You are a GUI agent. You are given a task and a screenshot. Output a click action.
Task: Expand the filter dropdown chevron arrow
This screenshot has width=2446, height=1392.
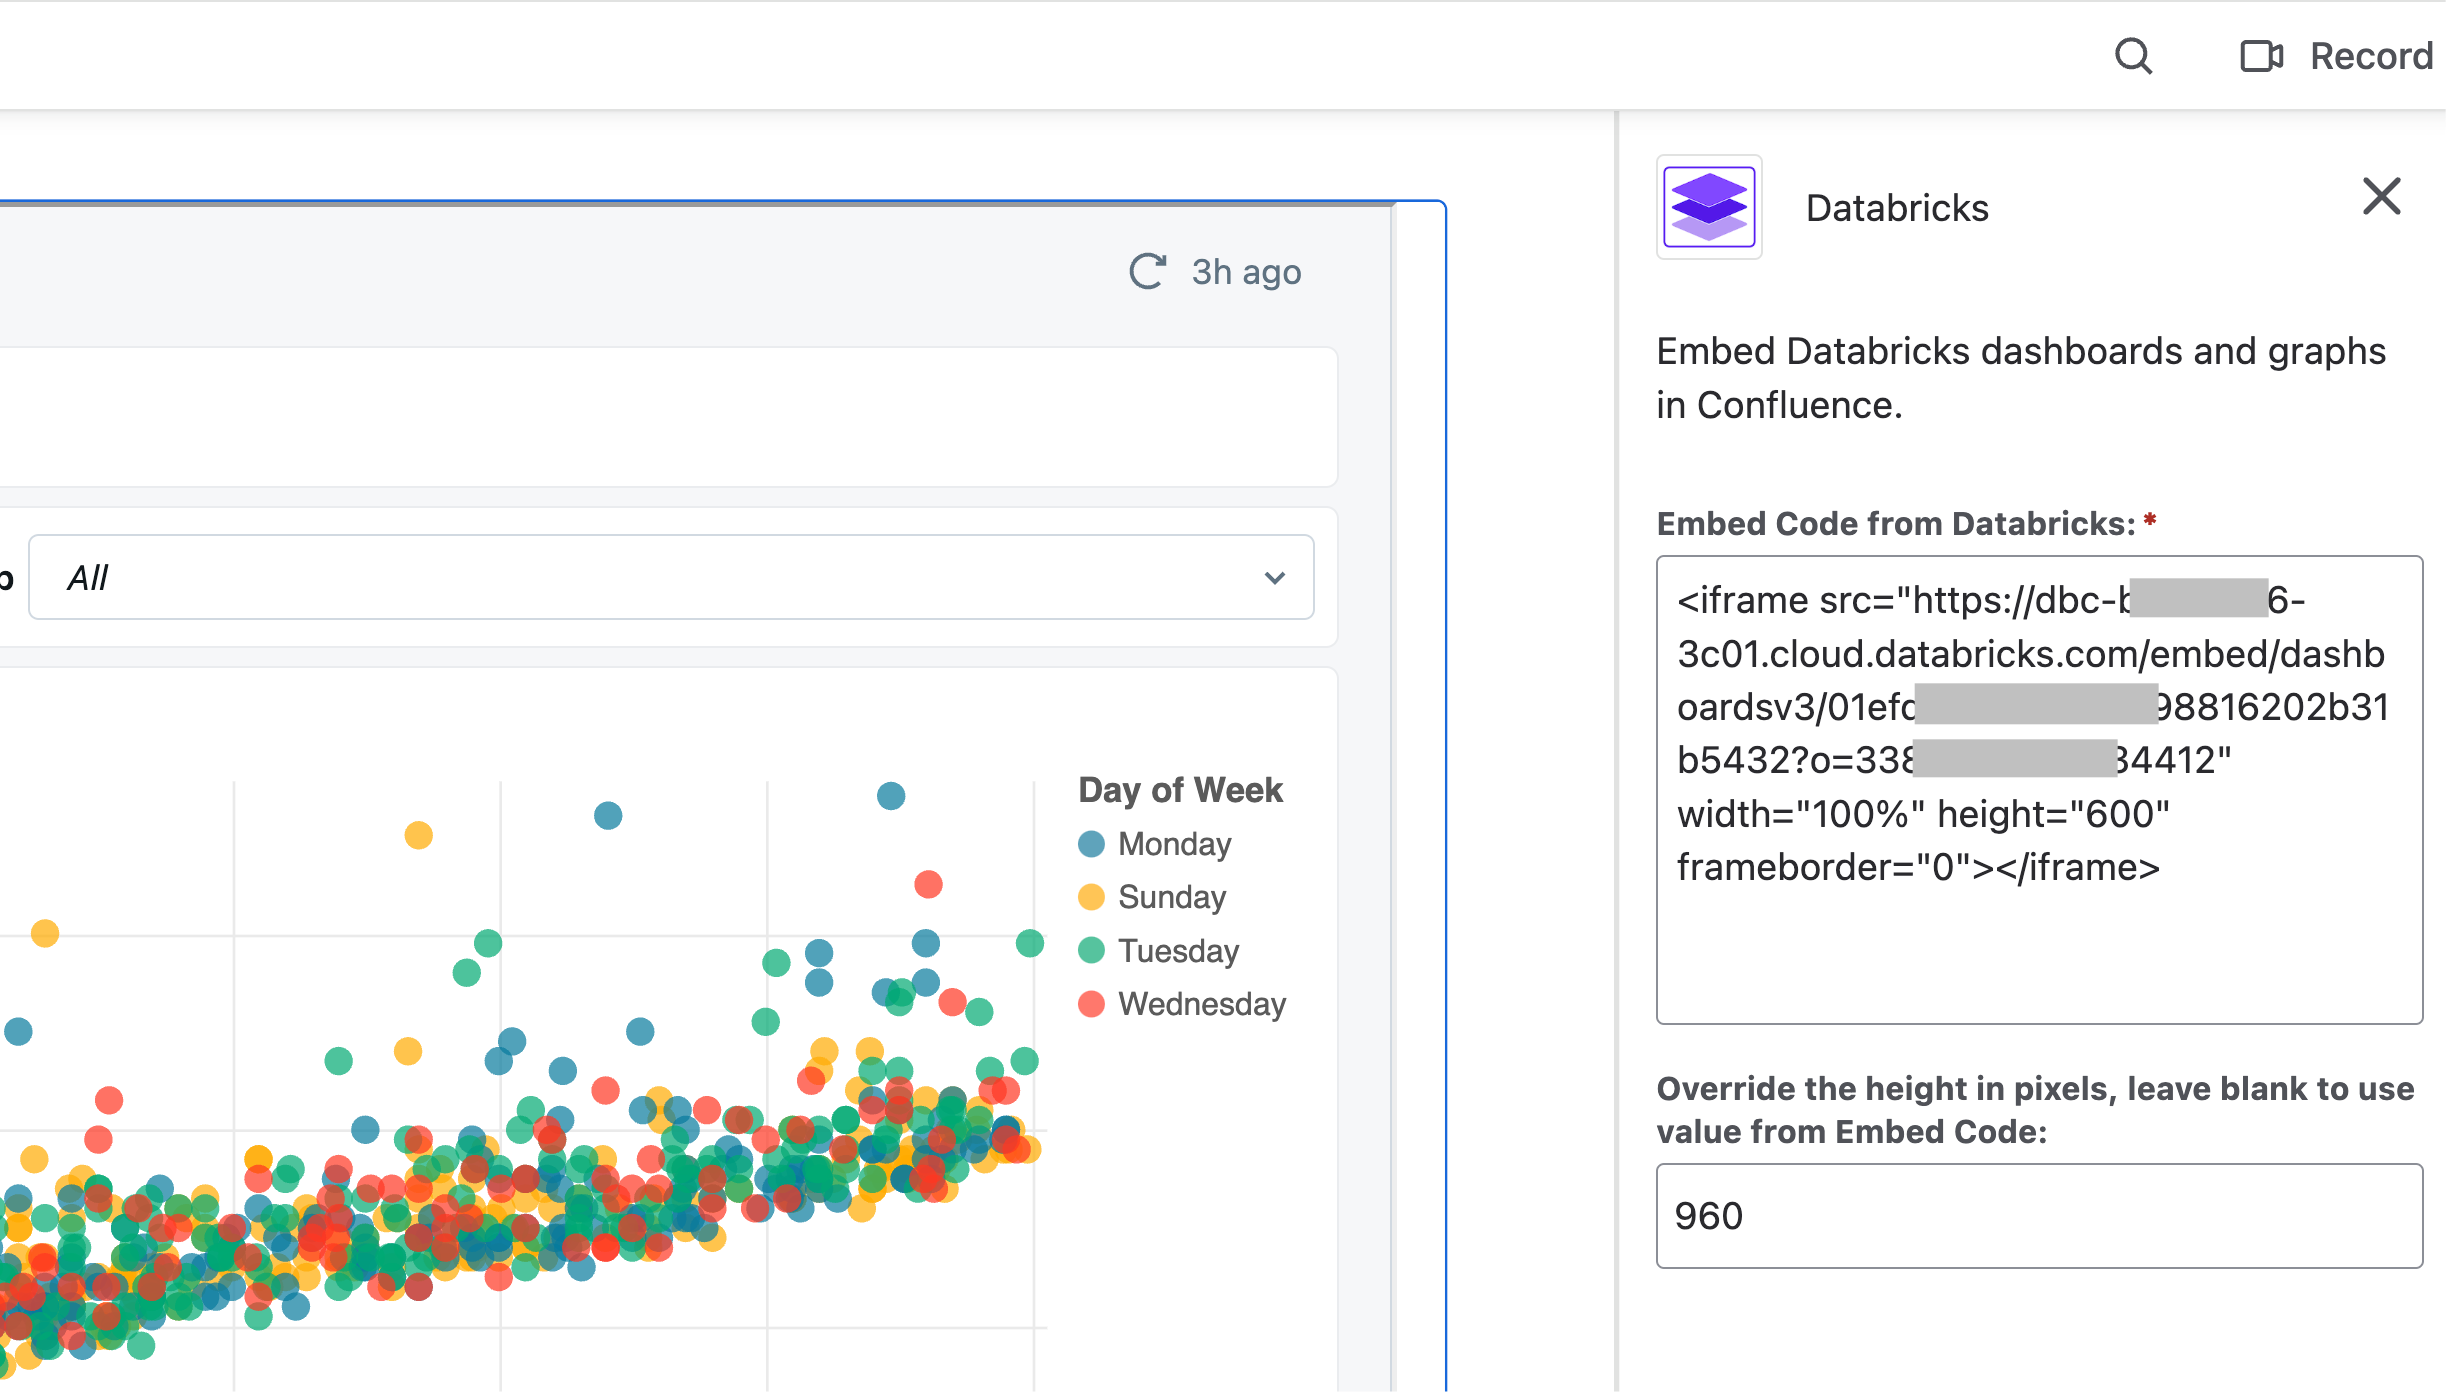pyautogui.click(x=1274, y=578)
